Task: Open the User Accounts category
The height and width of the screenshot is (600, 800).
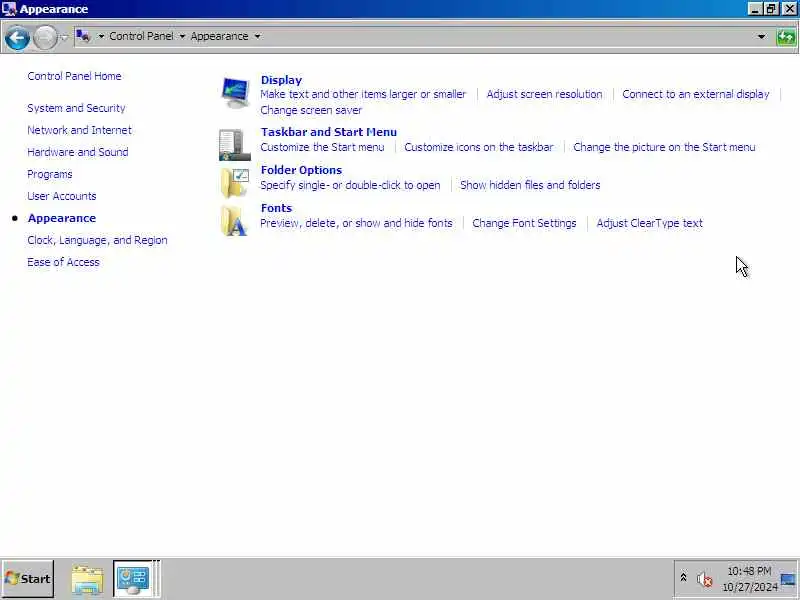Action: click(x=62, y=196)
